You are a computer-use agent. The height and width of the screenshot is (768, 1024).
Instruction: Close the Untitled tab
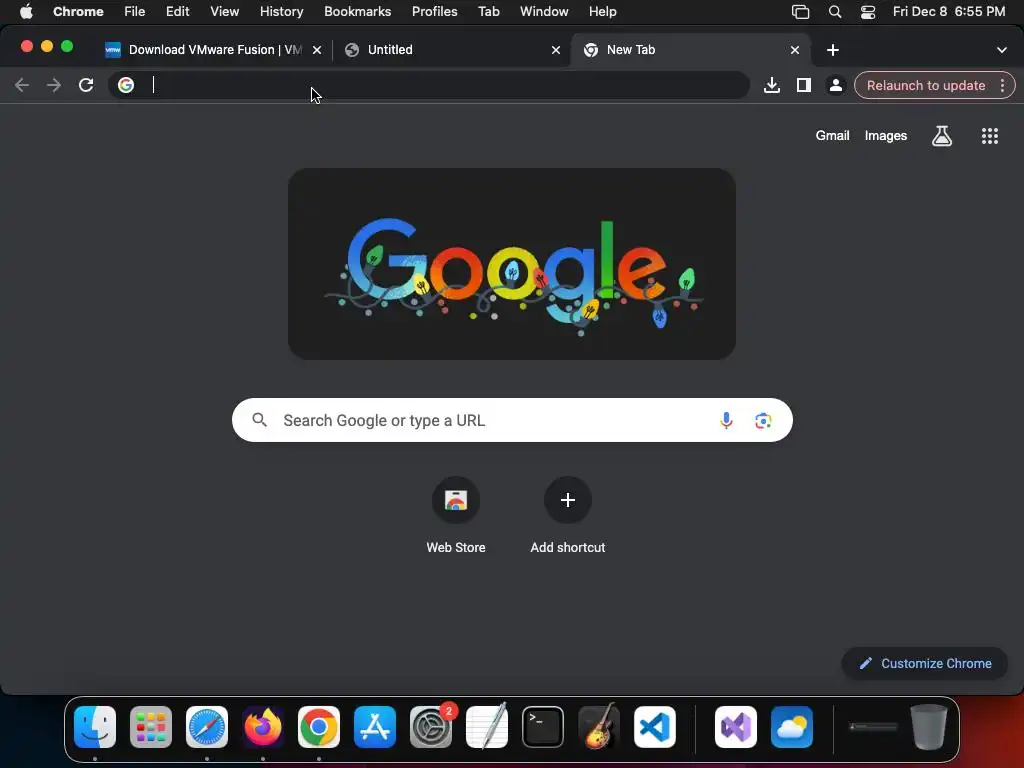click(x=556, y=50)
